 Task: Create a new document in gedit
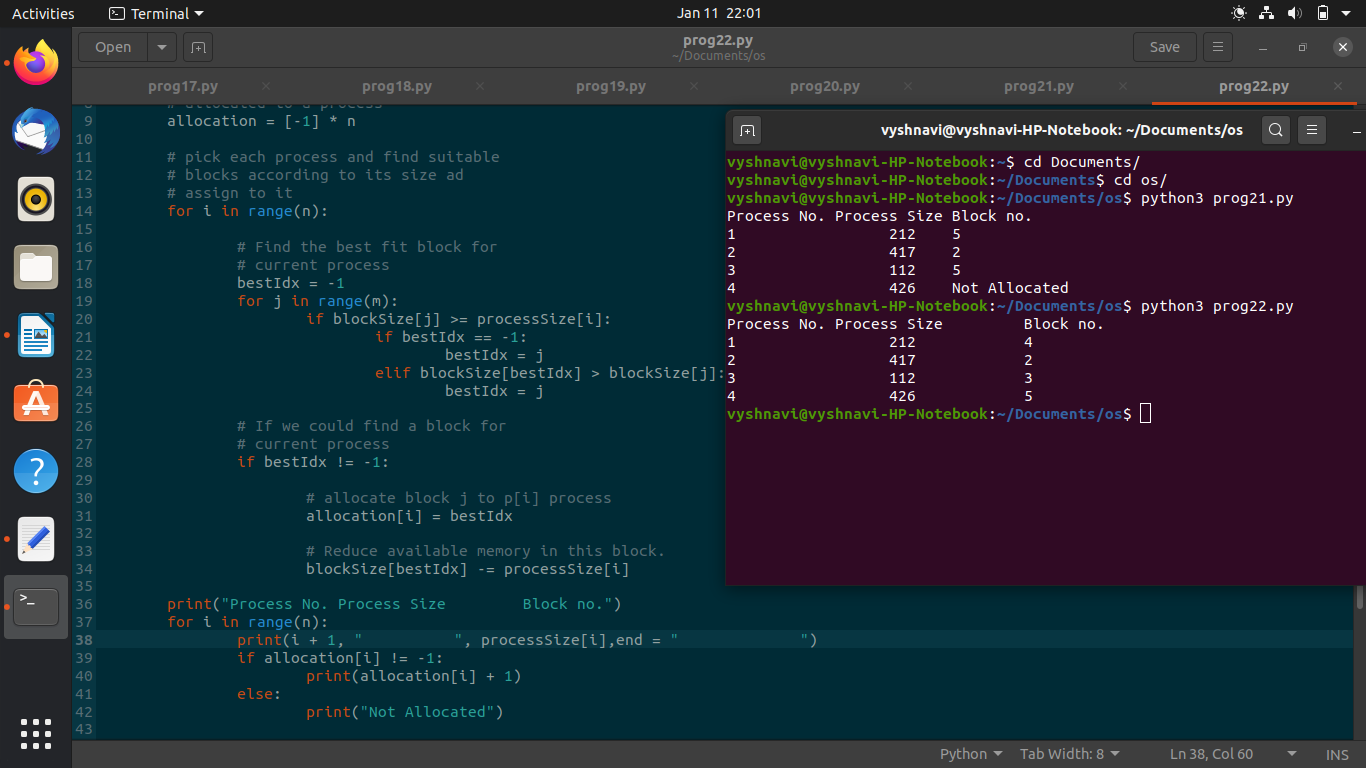[198, 47]
